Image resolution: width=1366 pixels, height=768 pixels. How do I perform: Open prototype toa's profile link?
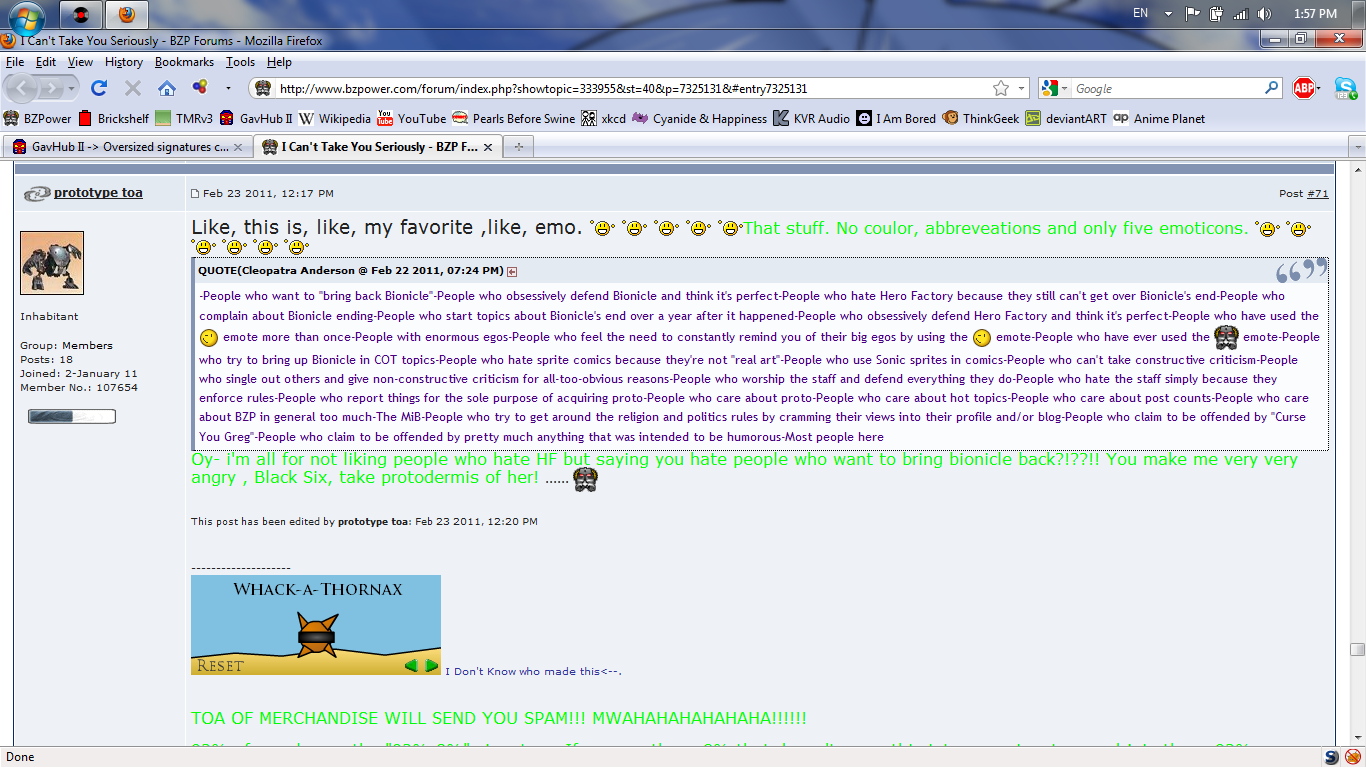point(98,192)
